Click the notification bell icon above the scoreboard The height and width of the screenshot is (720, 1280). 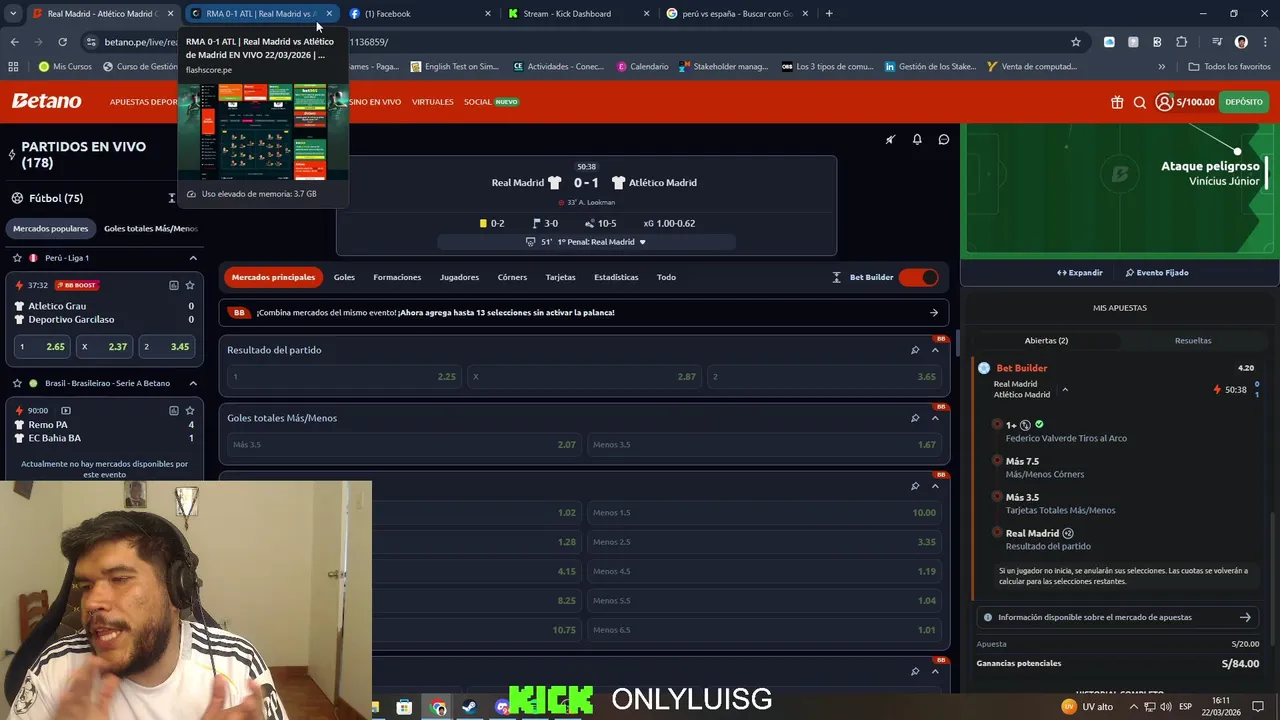[x=917, y=139]
